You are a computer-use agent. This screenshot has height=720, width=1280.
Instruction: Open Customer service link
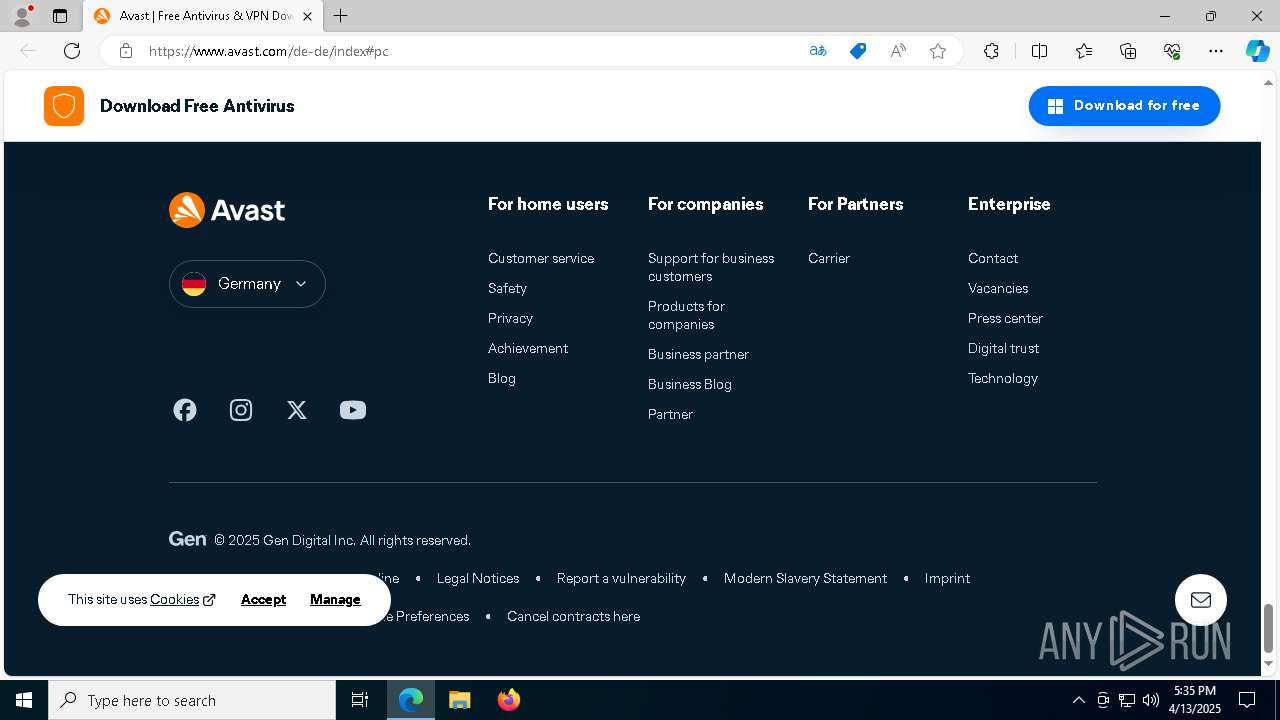[541, 258]
